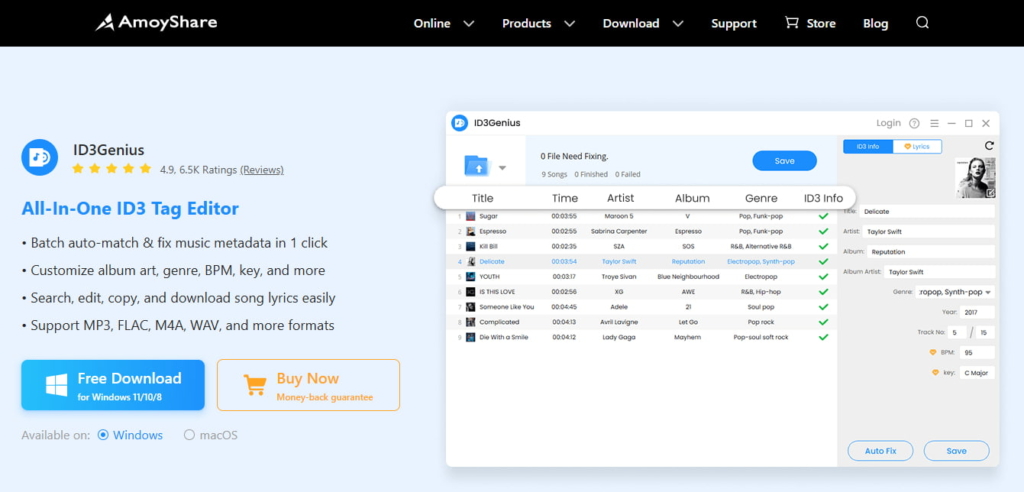Select the macOS radio button

[189, 435]
